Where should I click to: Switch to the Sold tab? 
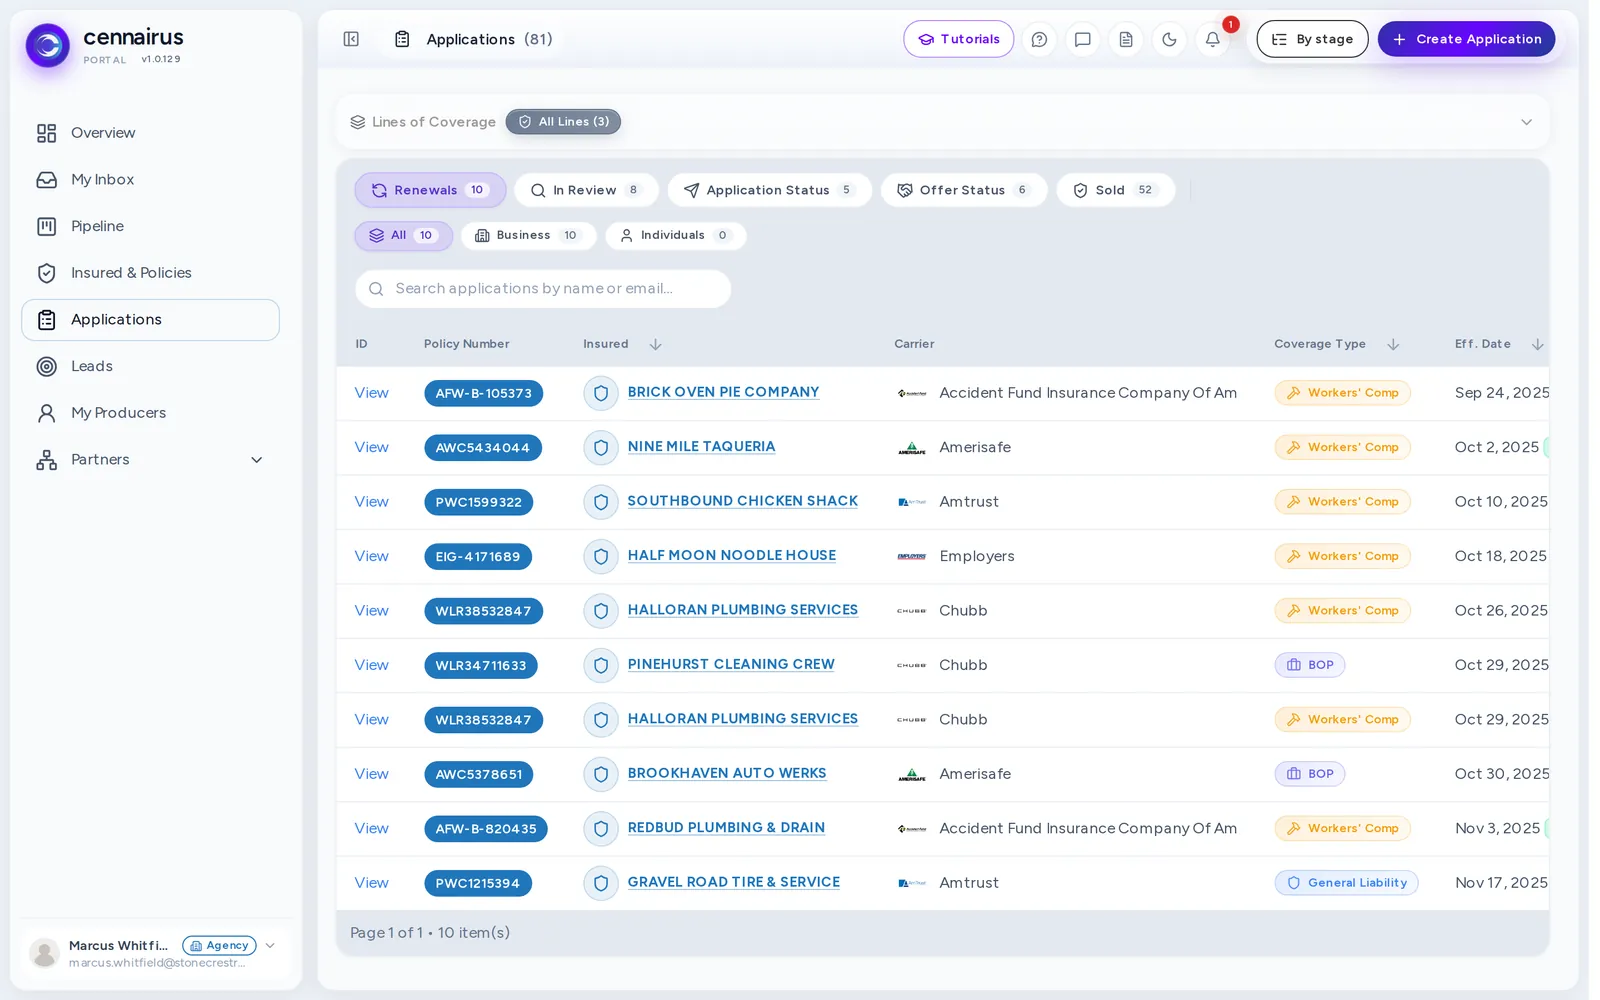coord(1115,190)
